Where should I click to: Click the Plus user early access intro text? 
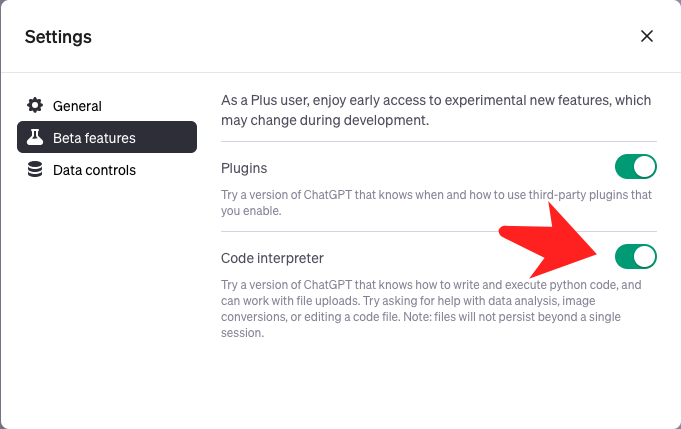436,110
